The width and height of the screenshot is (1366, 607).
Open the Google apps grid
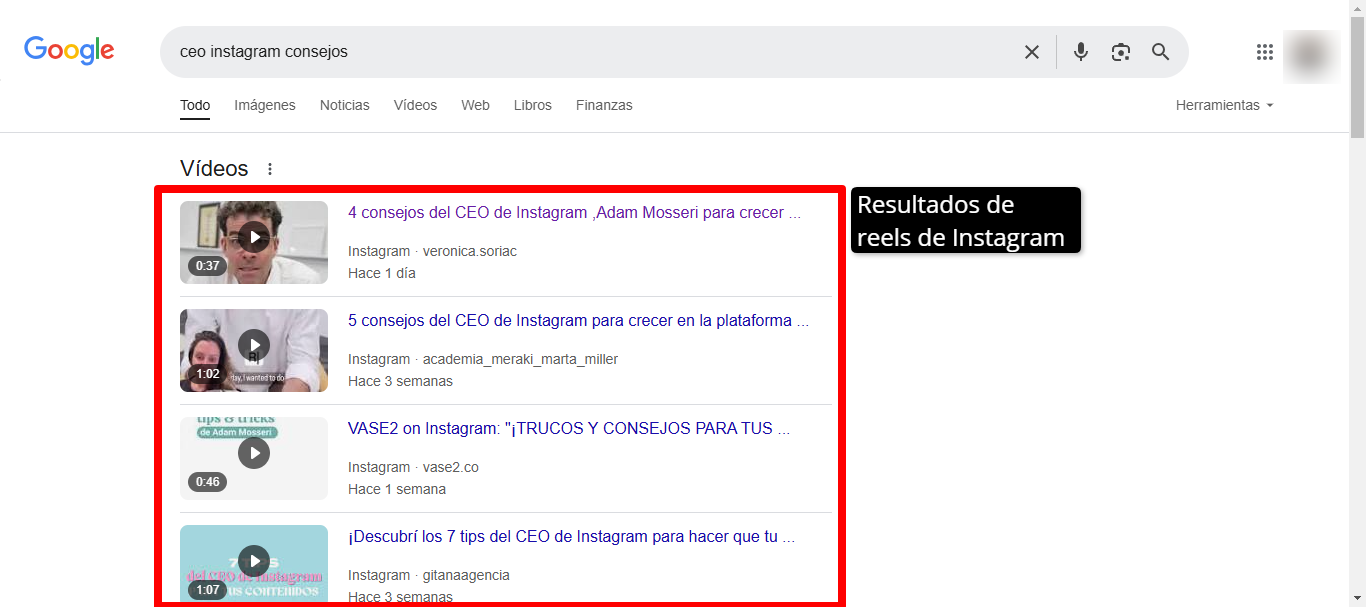1265,52
